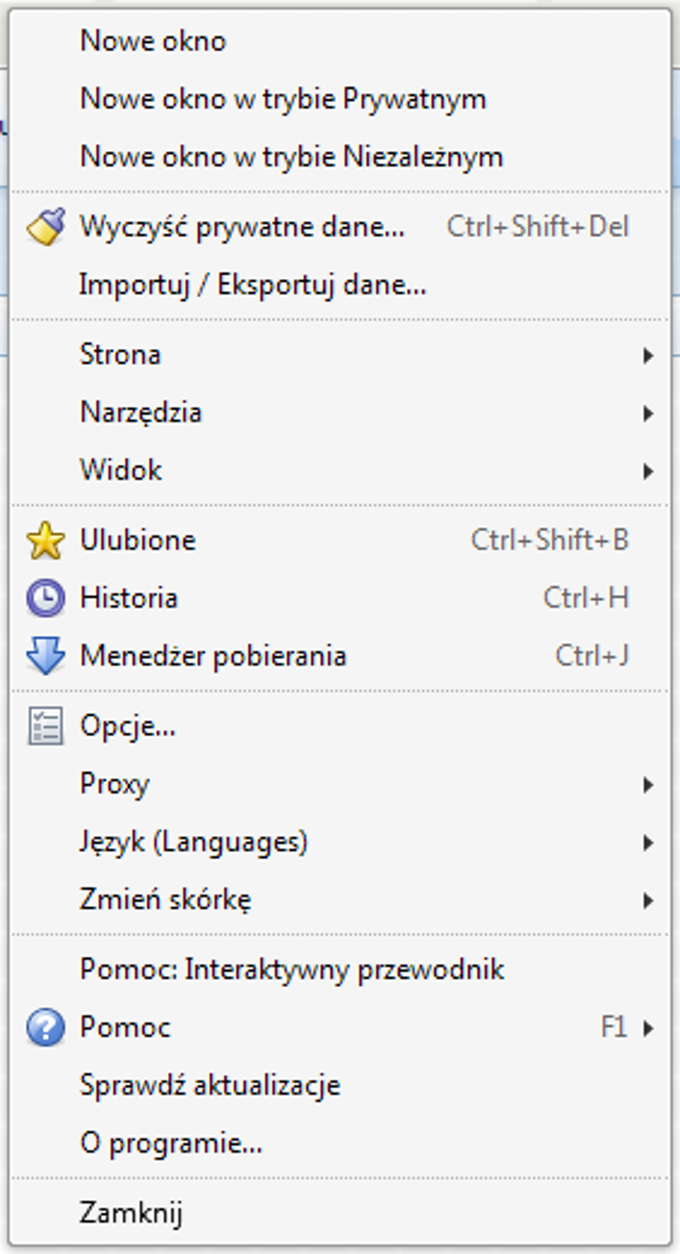Open O programie menu item
This screenshot has width=680, height=1254.
(171, 1143)
